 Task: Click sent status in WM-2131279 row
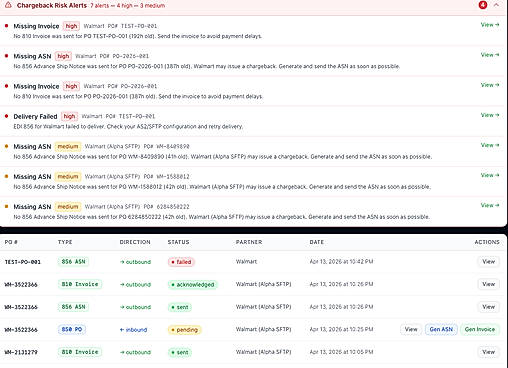(180, 352)
